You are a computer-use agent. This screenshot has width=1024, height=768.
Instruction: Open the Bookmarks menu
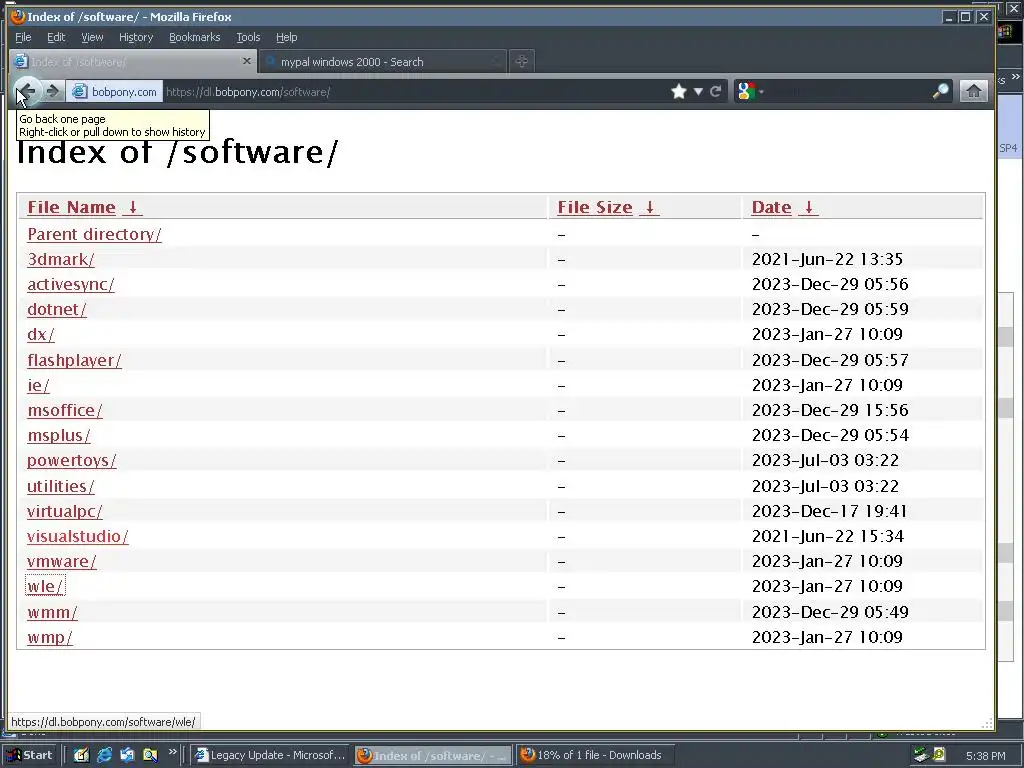click(195, 37)
